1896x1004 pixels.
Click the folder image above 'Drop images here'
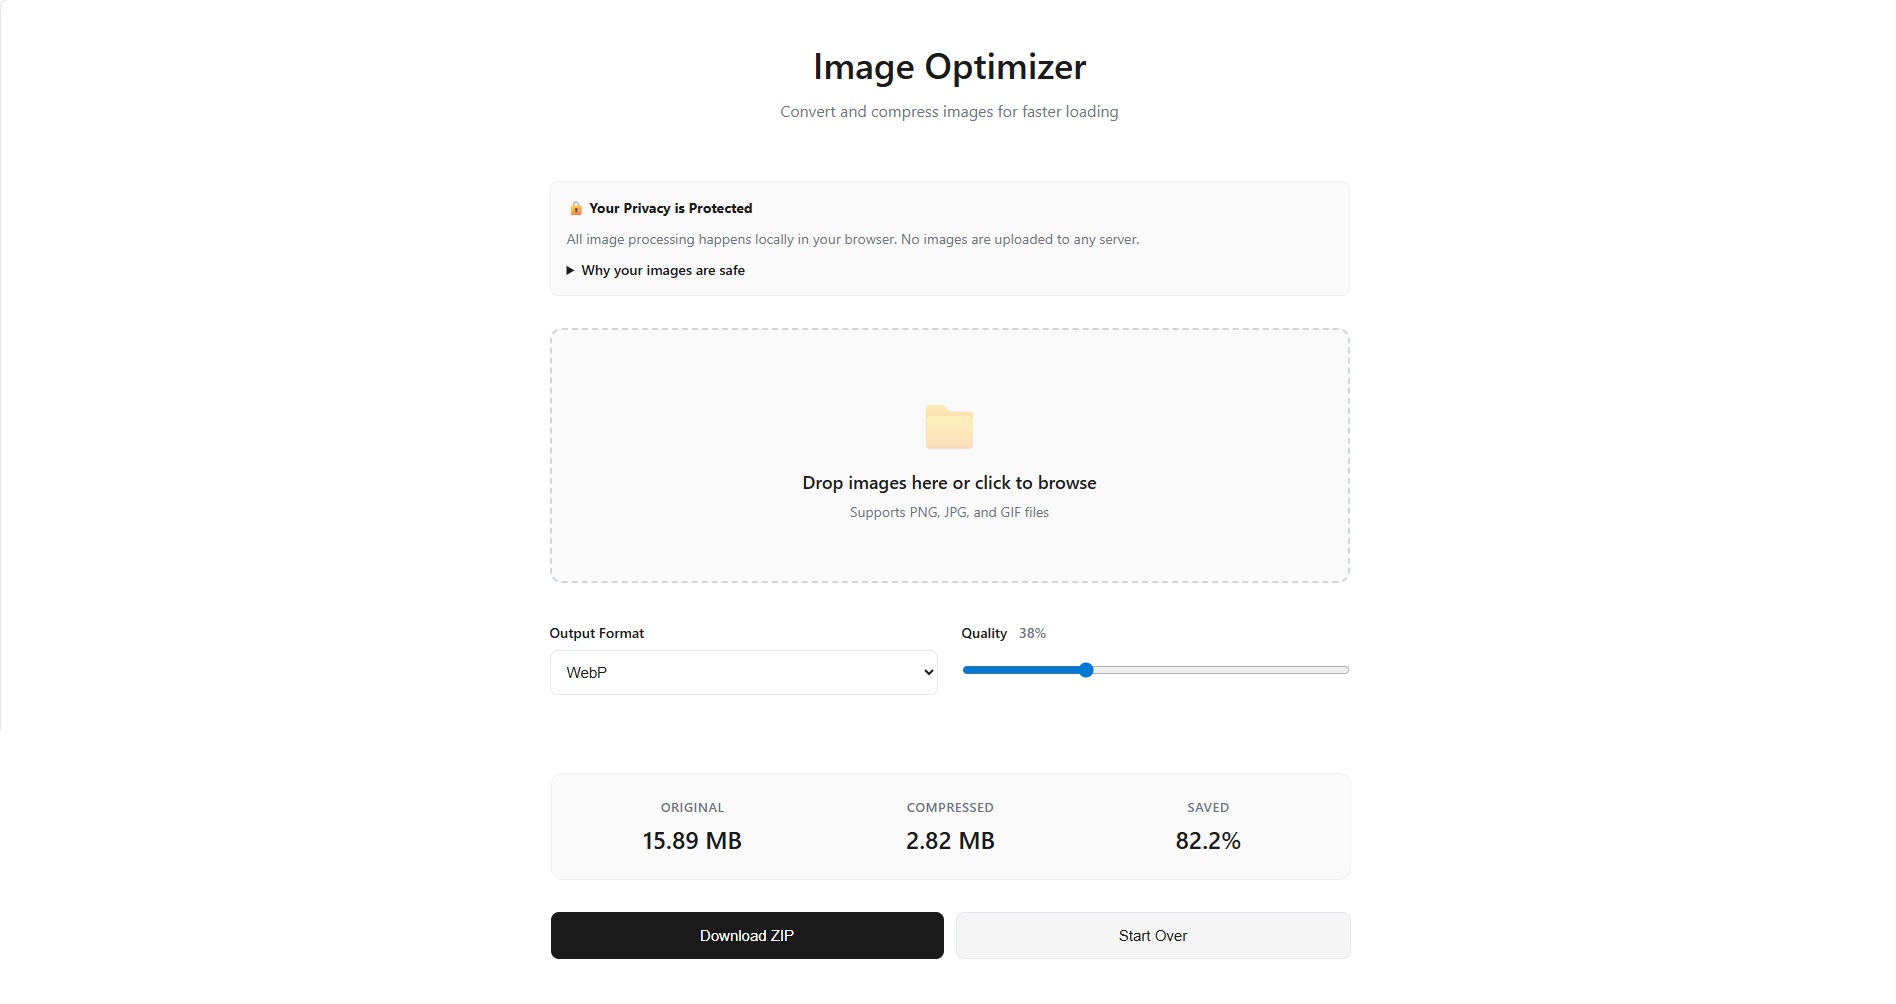point(949,427)
